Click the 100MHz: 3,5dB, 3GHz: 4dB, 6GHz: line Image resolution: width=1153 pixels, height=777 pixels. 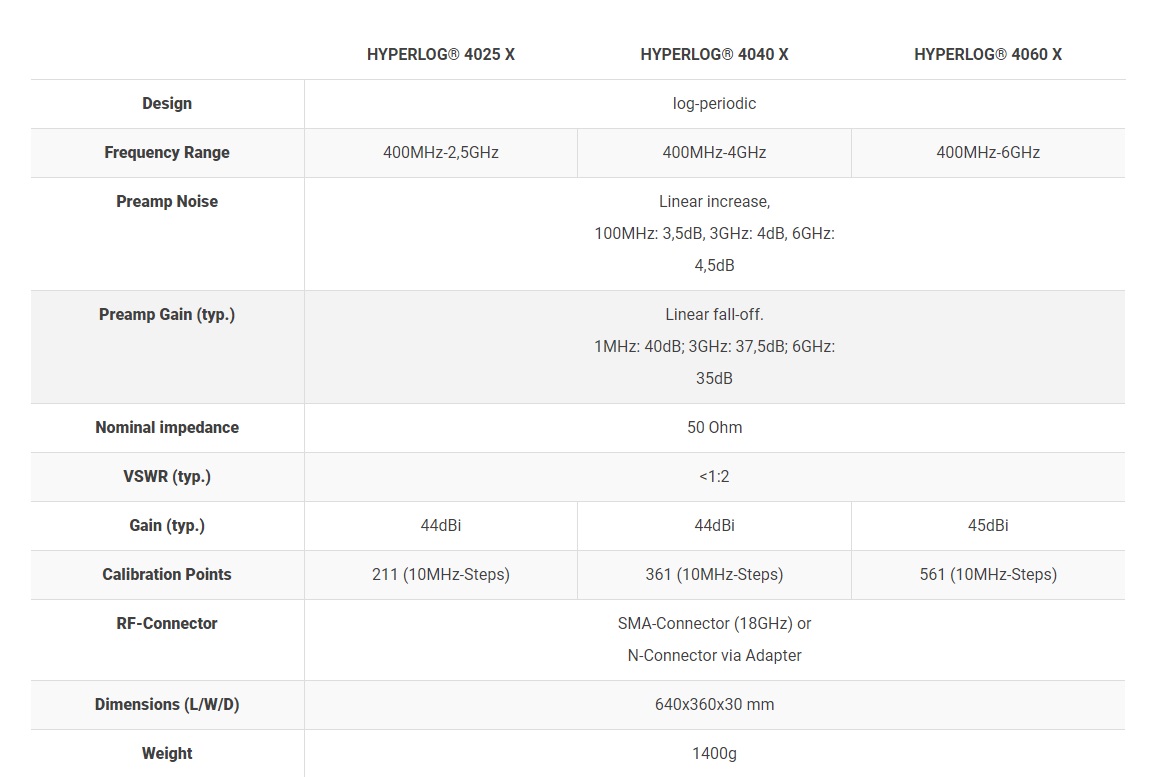point(714,234)
